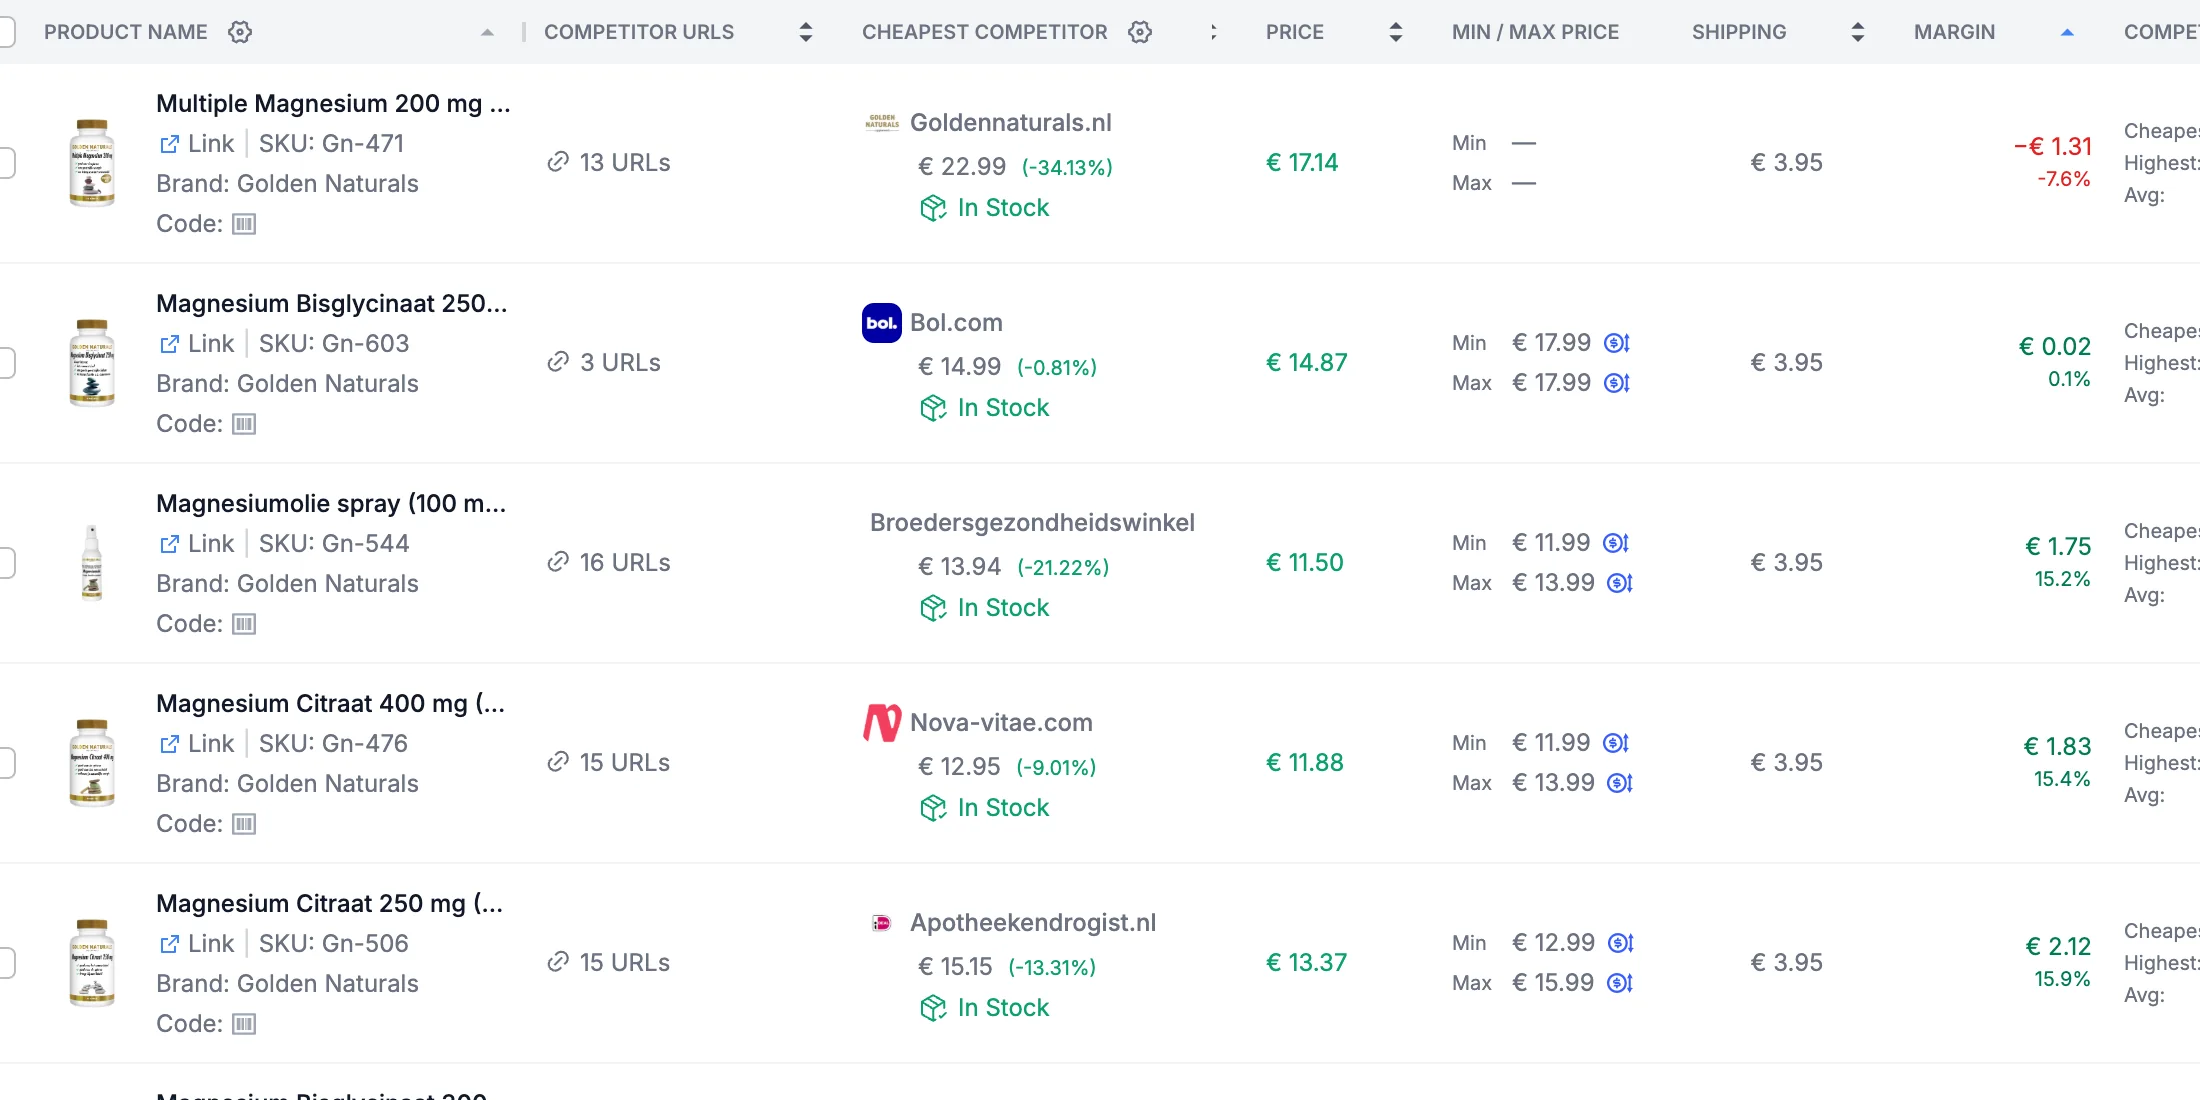
Task: Click barcode icon for Gn-603 code
Action: pyautogui.click(x=244, y=424)
